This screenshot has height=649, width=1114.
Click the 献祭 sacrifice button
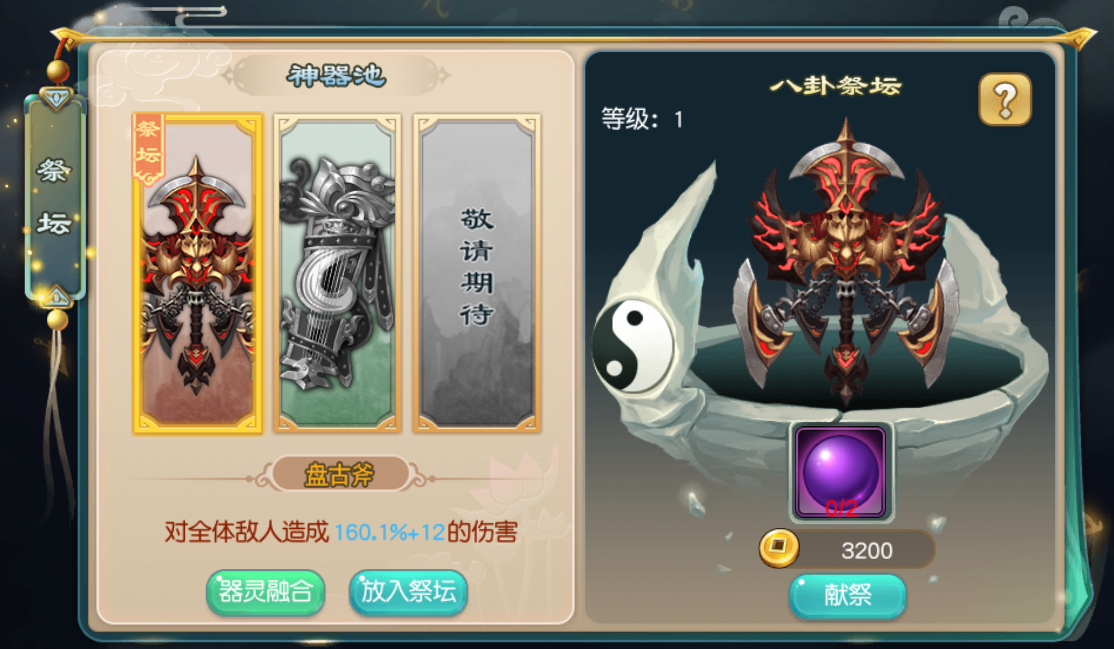point(848,595)
